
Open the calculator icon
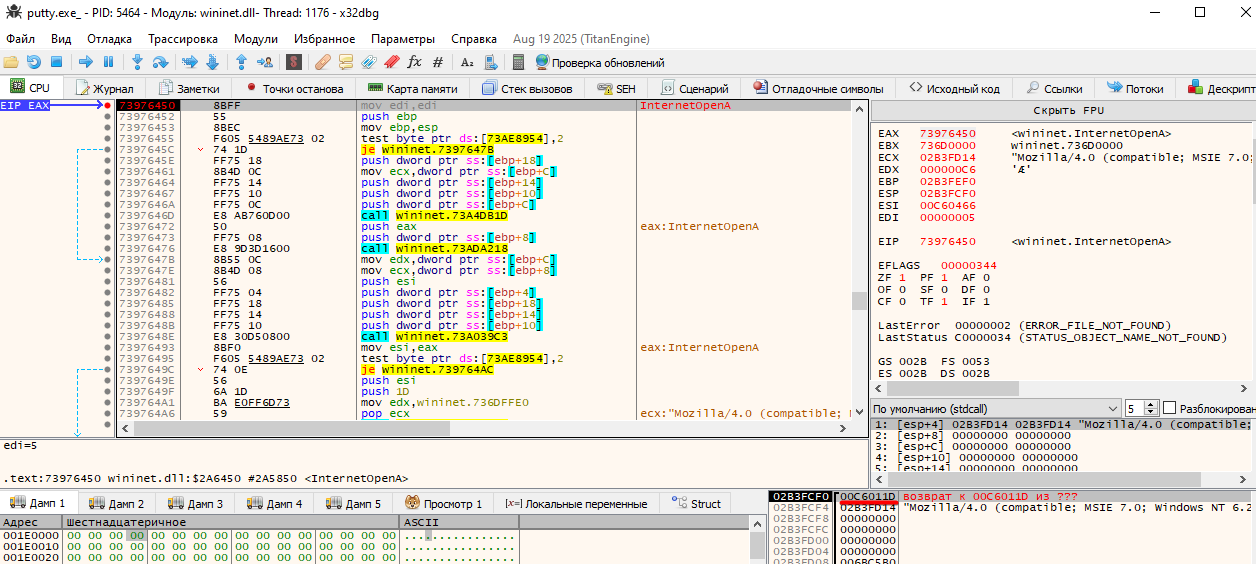(518, 62)
